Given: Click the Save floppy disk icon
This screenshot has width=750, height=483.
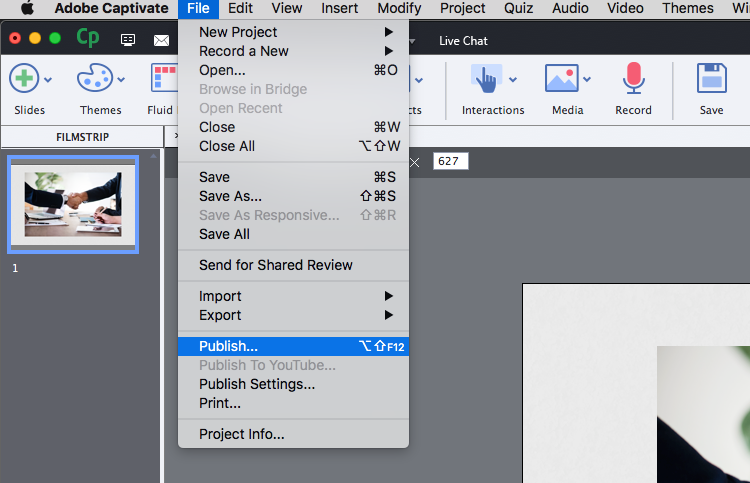Looking at the screenshot, I should pos(712,78).
